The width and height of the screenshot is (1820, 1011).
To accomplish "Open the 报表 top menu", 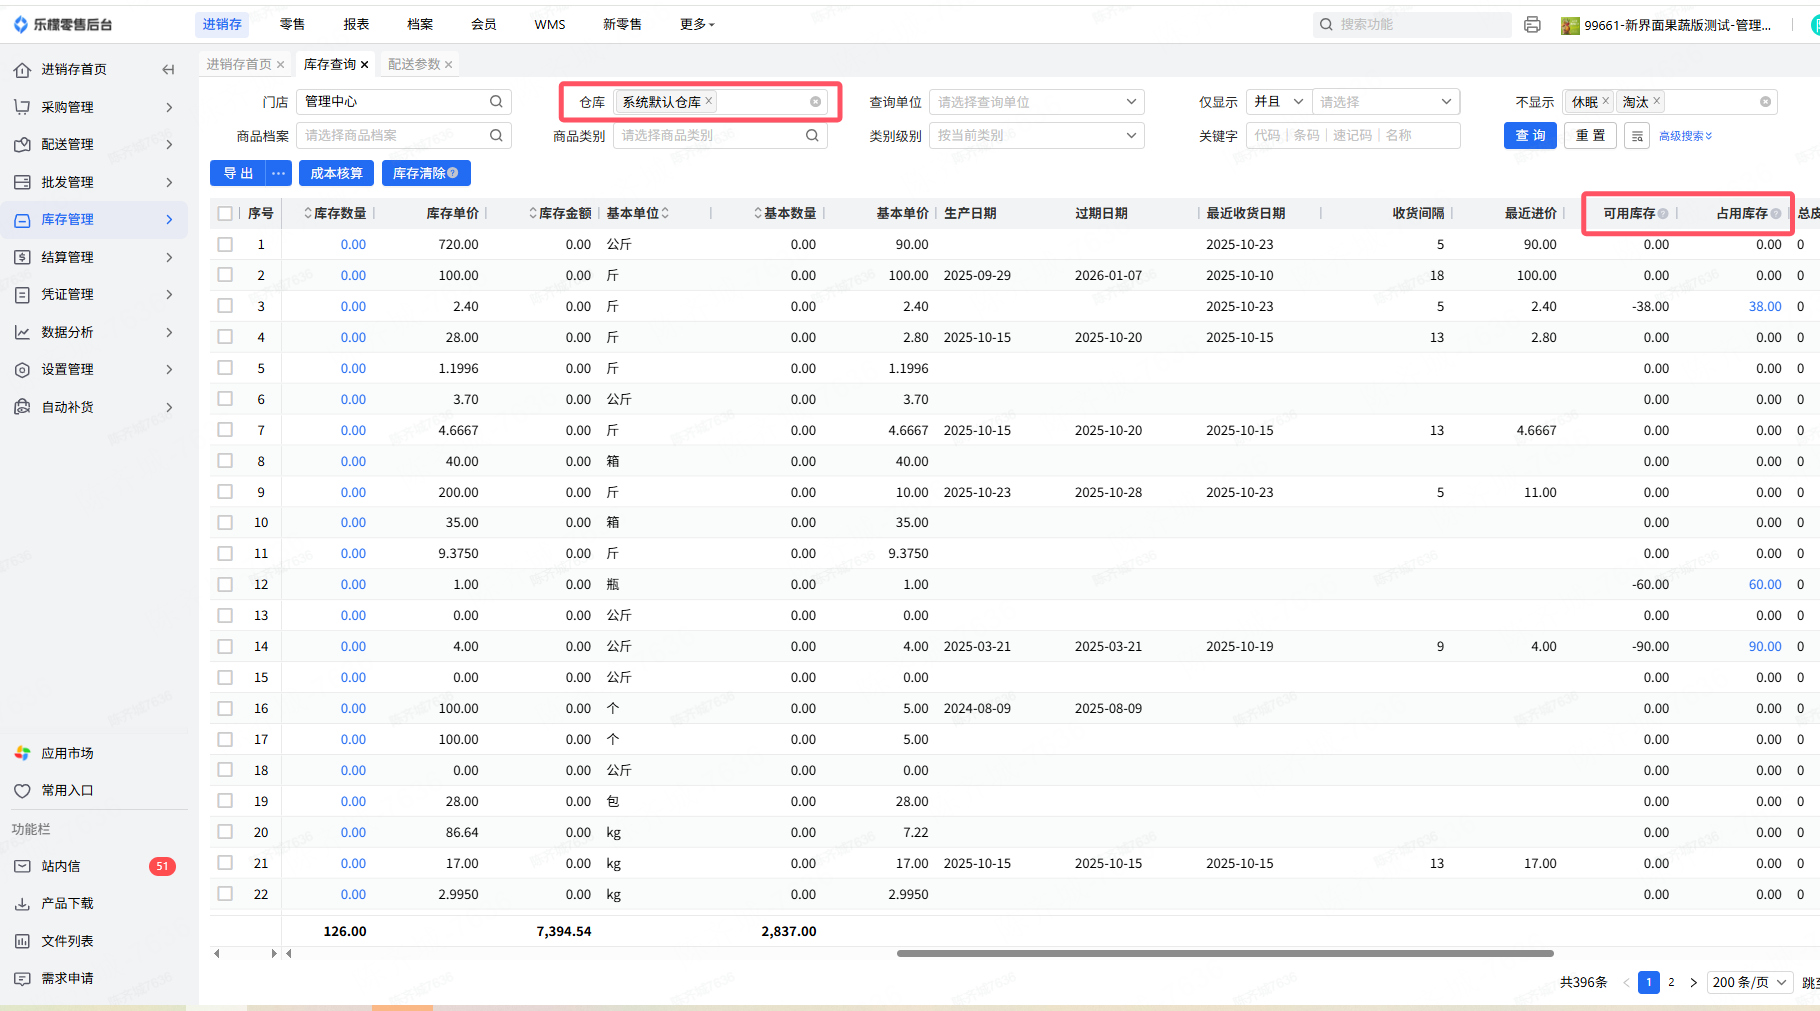I will tap(356, 24).
